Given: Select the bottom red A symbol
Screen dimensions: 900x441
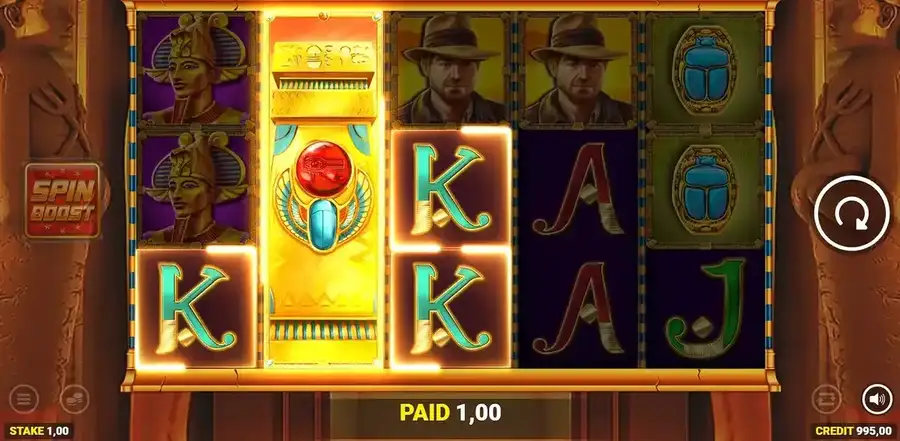Looking at the screenshot, I should (x=577, y=309).
